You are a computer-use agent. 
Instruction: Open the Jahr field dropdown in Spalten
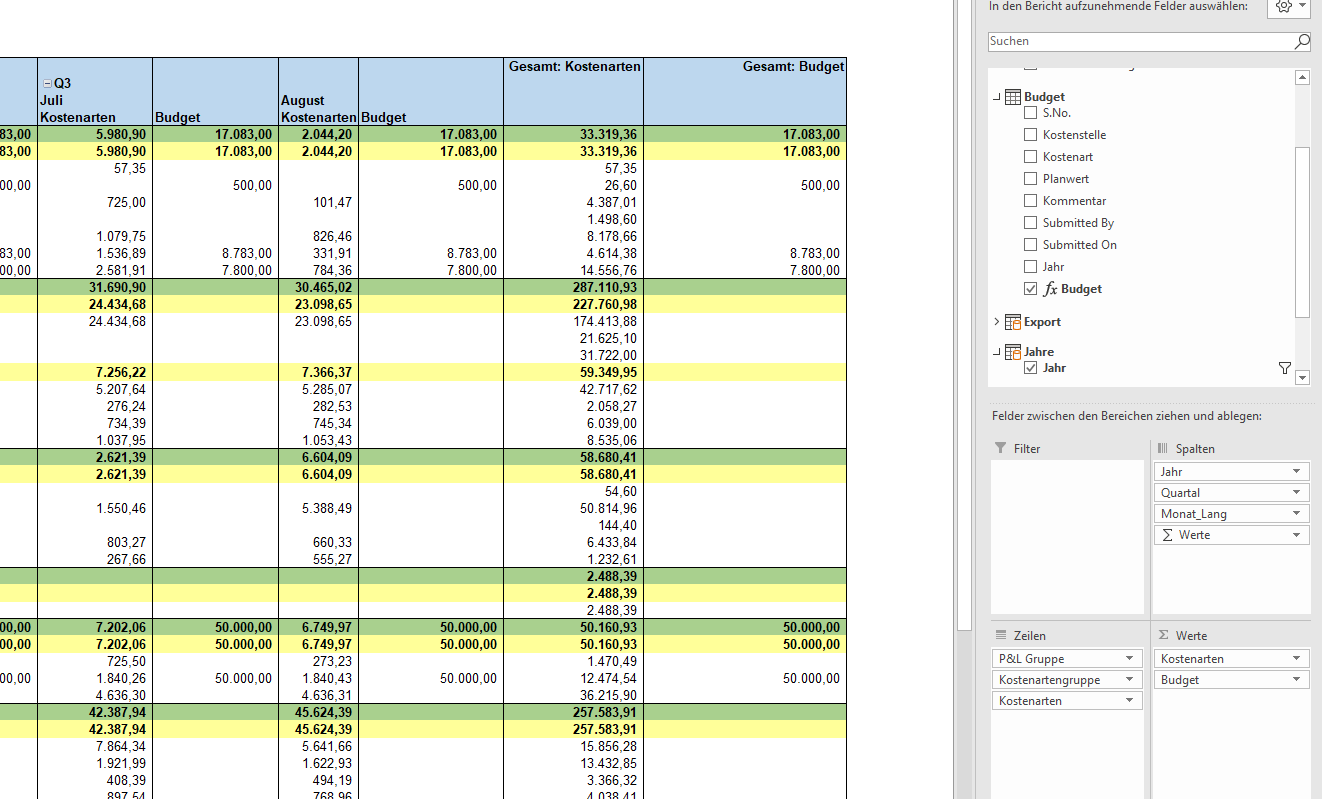(x=1297, y=472)
